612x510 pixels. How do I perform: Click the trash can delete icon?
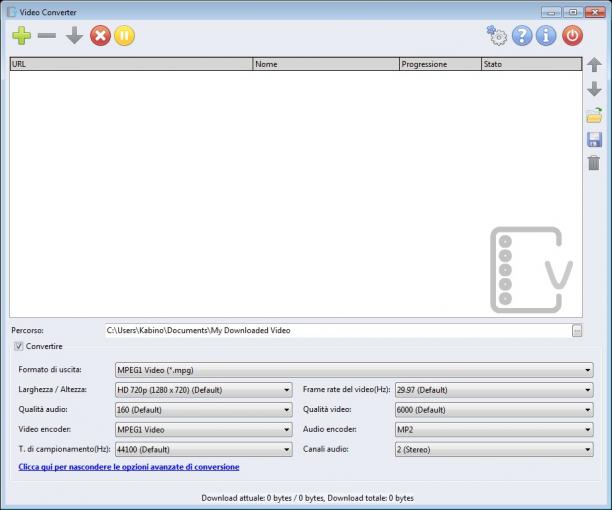(594, 163)
